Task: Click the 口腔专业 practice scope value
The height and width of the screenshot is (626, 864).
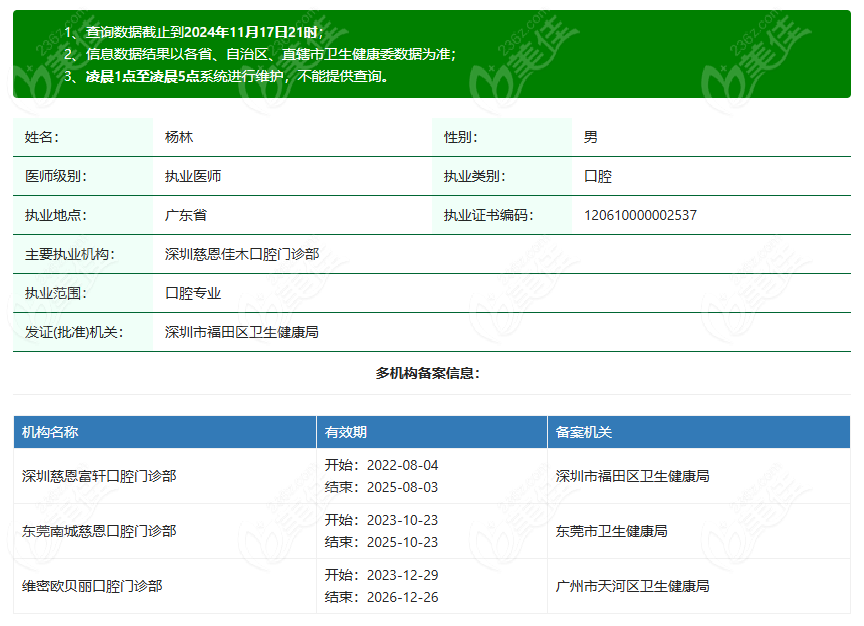Action: 193,293
